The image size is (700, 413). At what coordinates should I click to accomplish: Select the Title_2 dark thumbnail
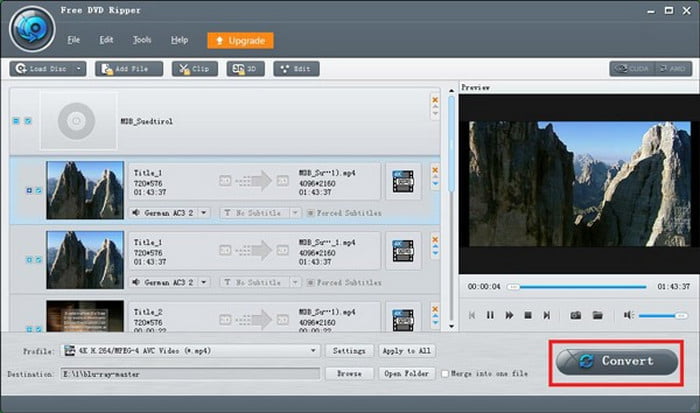pos(85,316)
